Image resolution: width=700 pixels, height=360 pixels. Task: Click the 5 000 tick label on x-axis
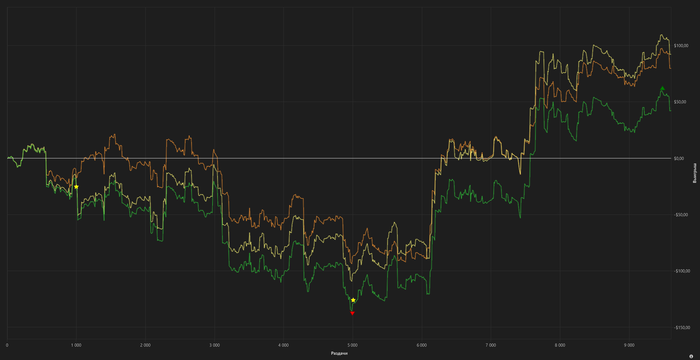click(x=353, y=345)
